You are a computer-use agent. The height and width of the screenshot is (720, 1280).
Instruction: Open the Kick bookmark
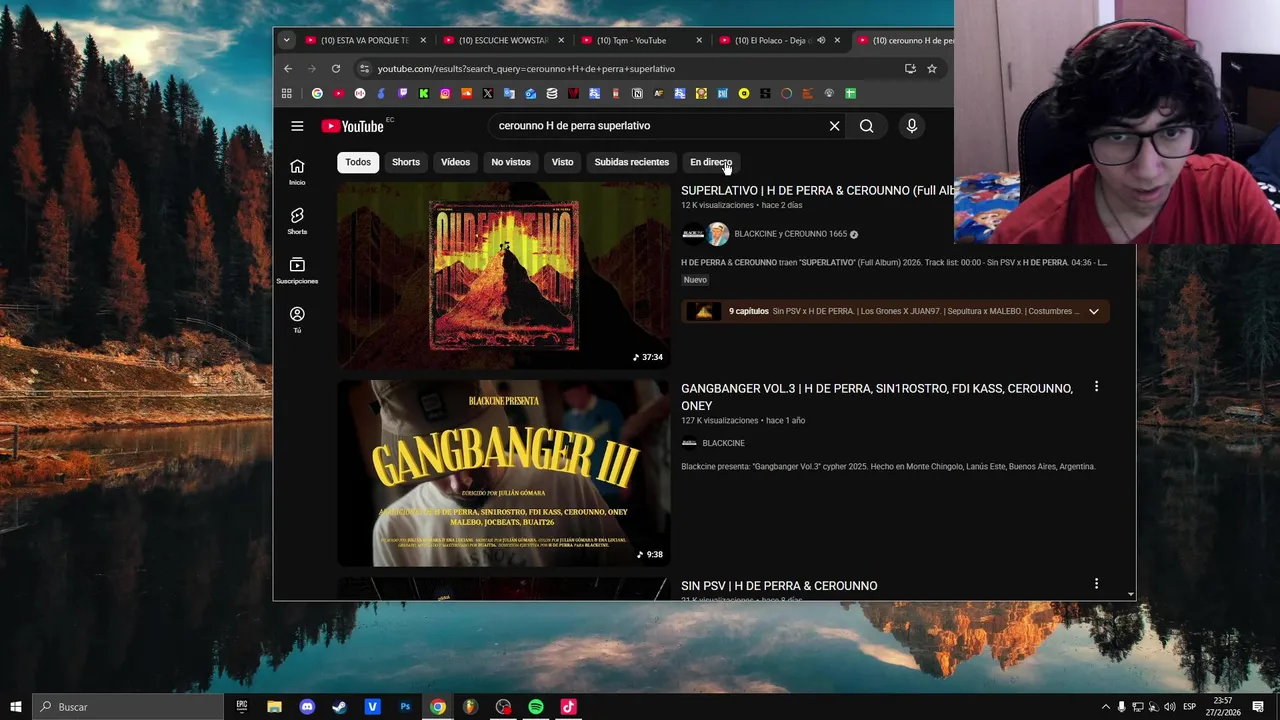click(x=423, y=93)
